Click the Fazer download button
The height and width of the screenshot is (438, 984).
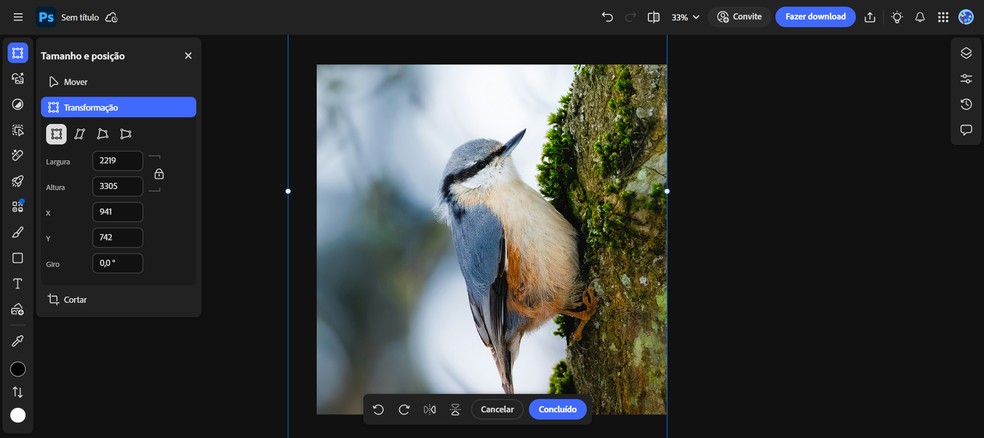pos(815,17)
